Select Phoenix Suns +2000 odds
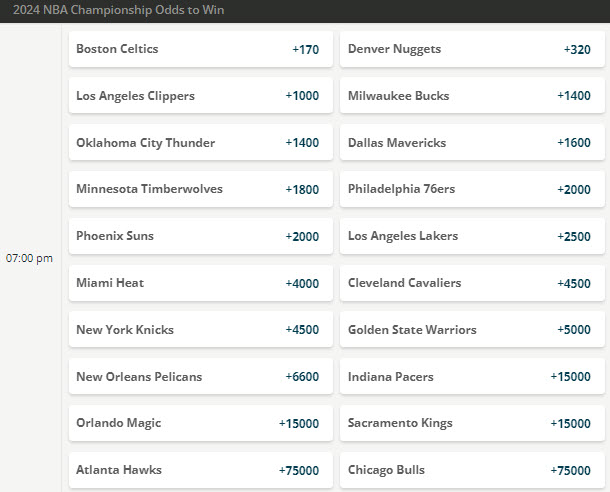 (201, 236)
